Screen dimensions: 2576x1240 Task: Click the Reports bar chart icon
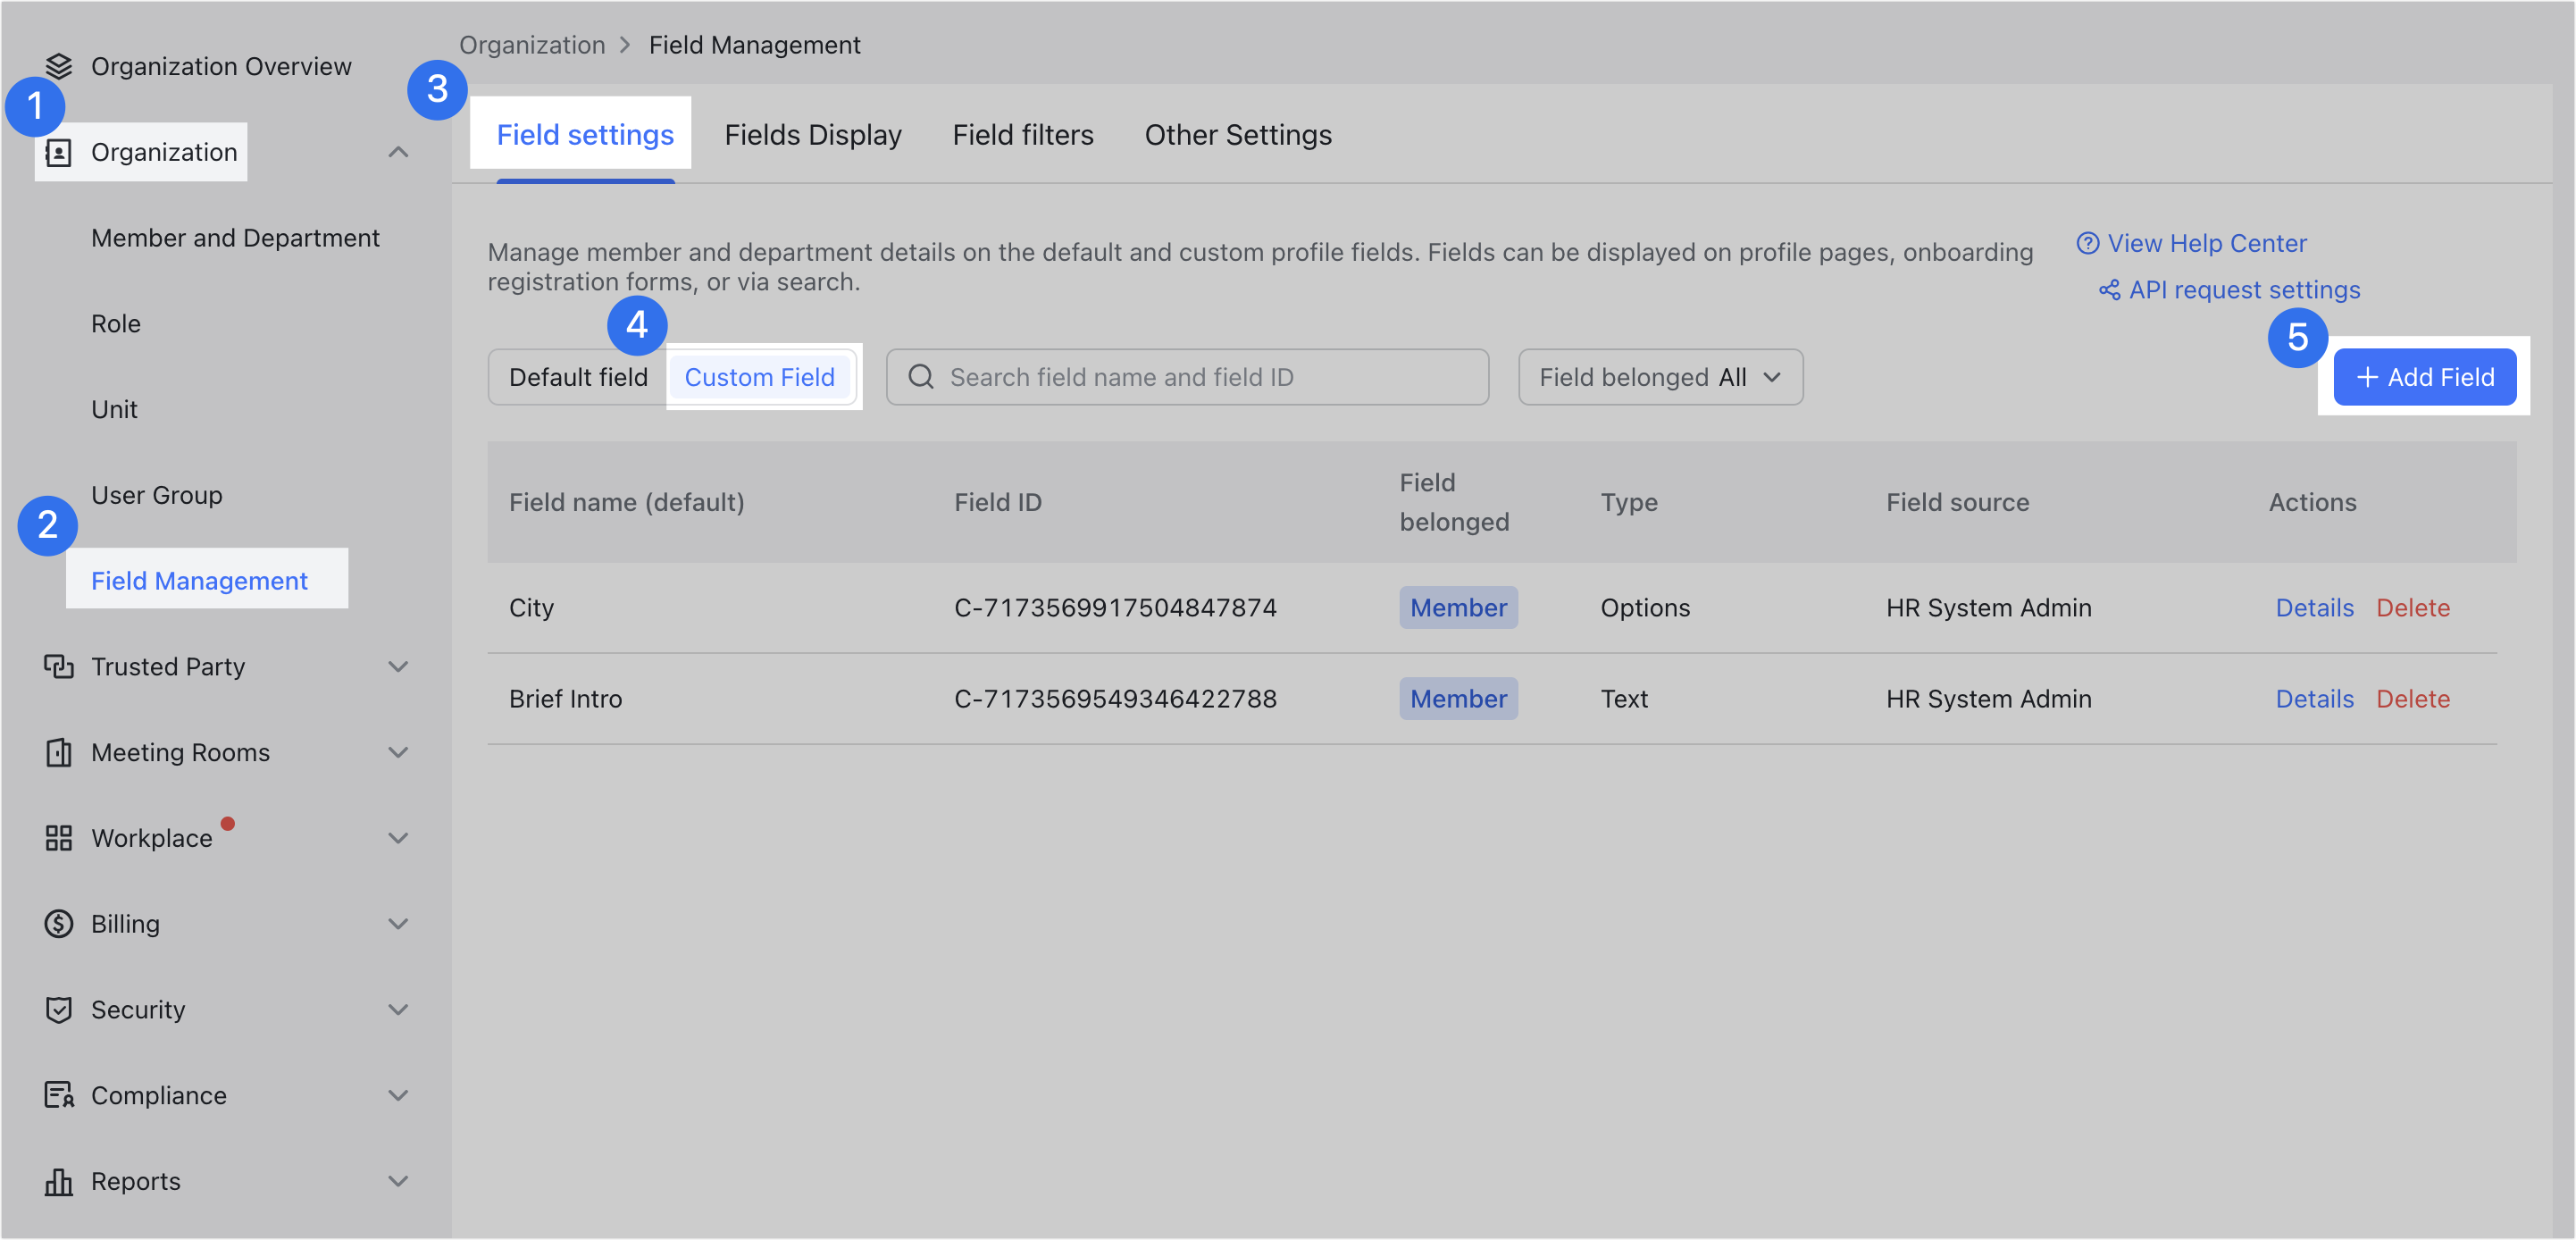pos(59,1181)
